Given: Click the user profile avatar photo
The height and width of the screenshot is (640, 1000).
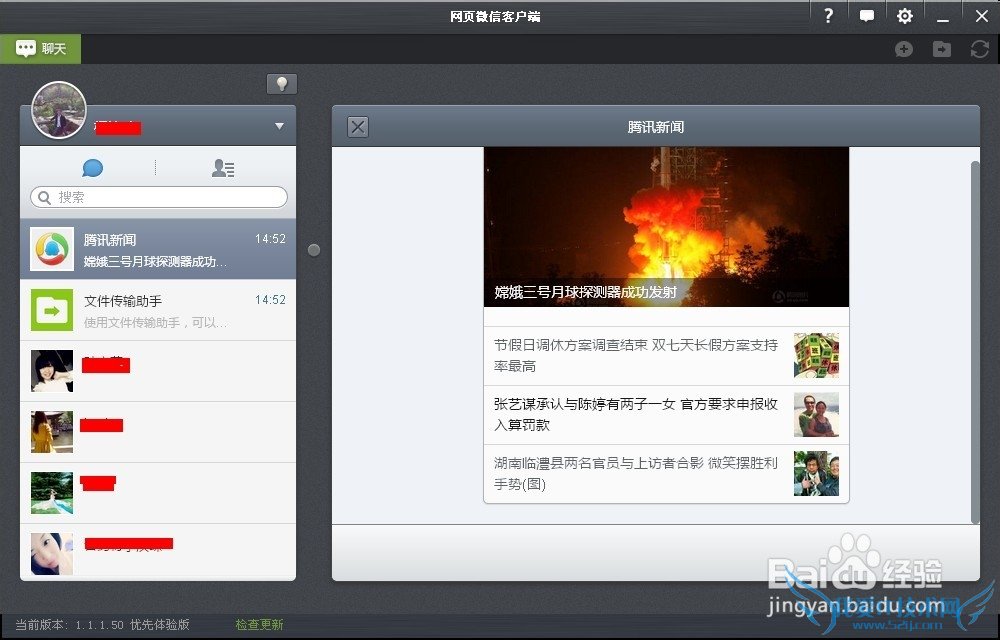Looking at the screenshot, I should [59, 110].
